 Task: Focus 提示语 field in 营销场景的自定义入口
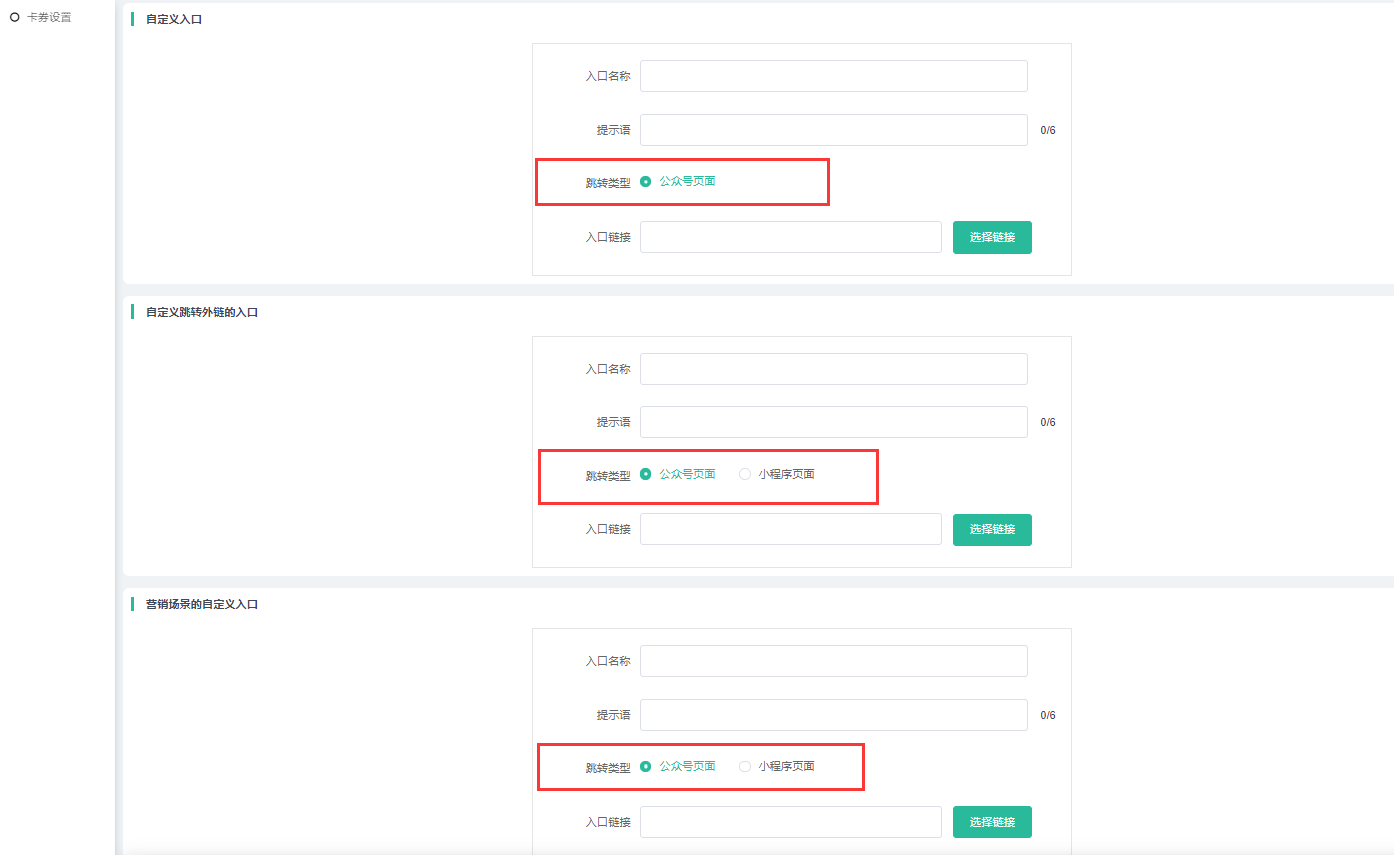(833, 715)
